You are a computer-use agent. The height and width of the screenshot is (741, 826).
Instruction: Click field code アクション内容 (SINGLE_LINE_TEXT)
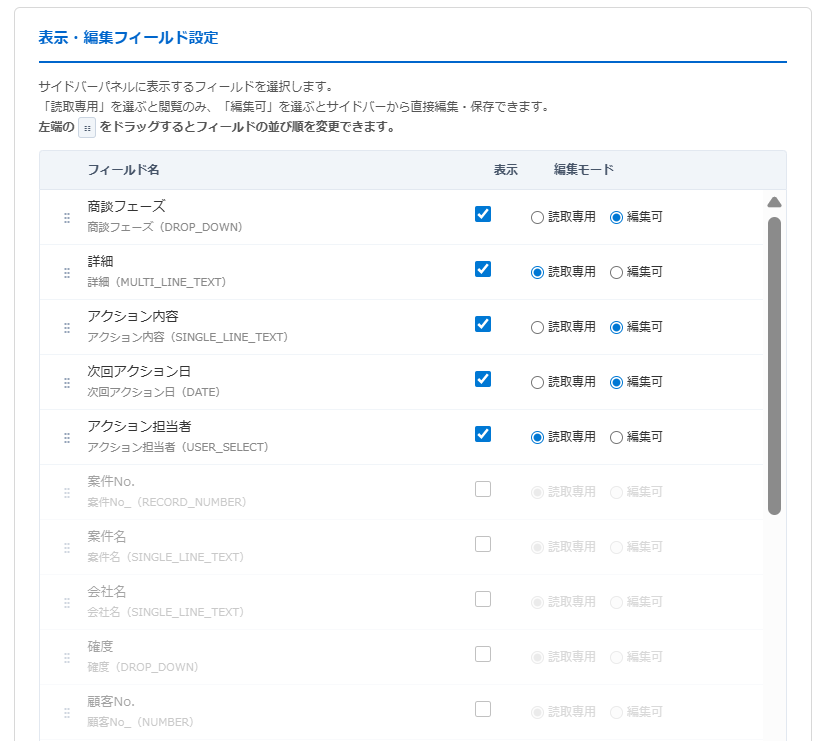(188, 337)
